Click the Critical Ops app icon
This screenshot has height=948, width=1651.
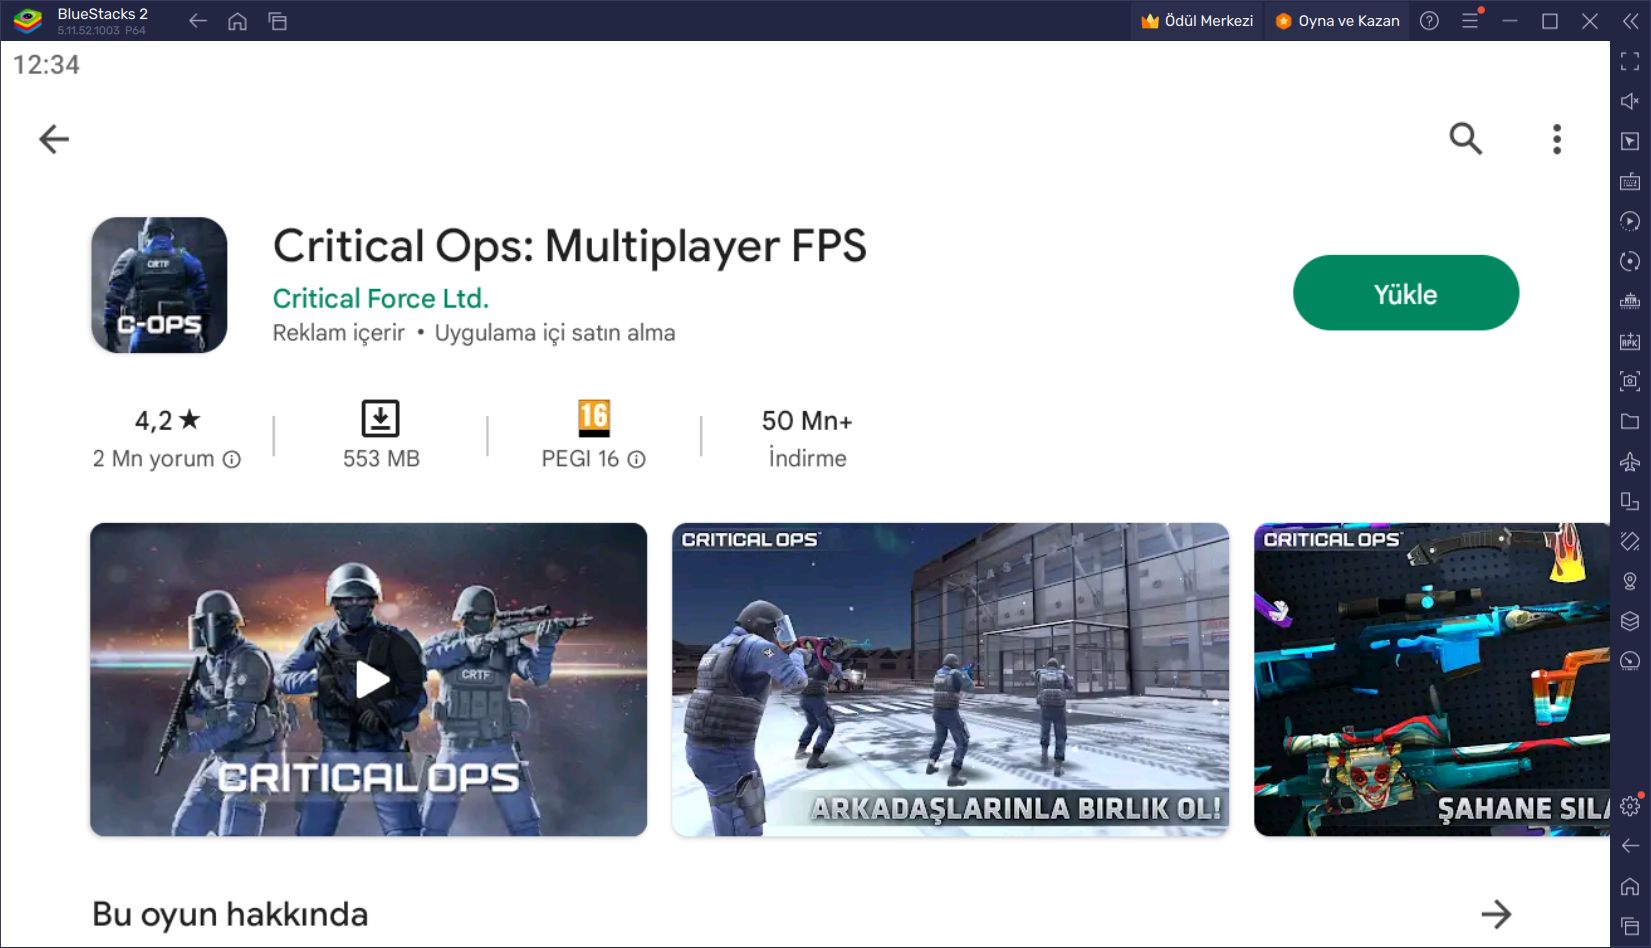coord(159,285)
